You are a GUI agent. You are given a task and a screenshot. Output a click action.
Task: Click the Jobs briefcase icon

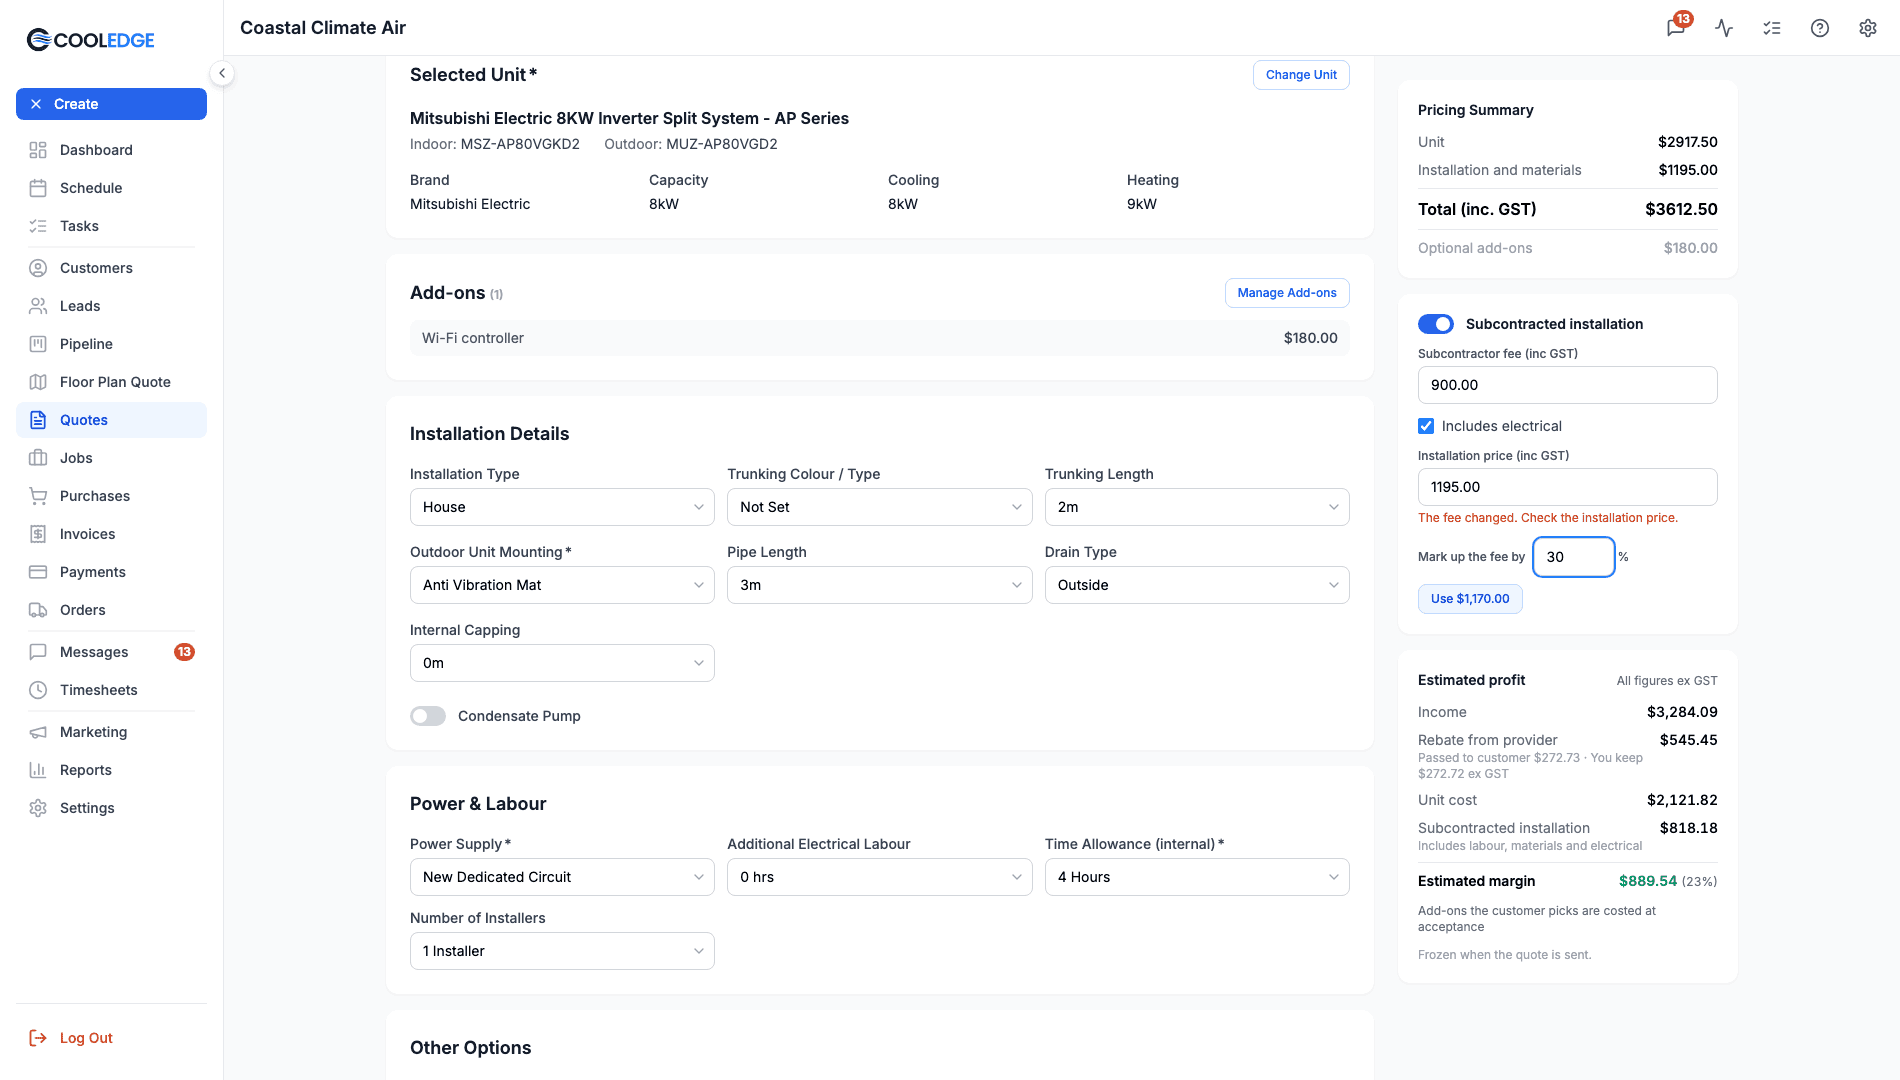(x=38, y=458)
